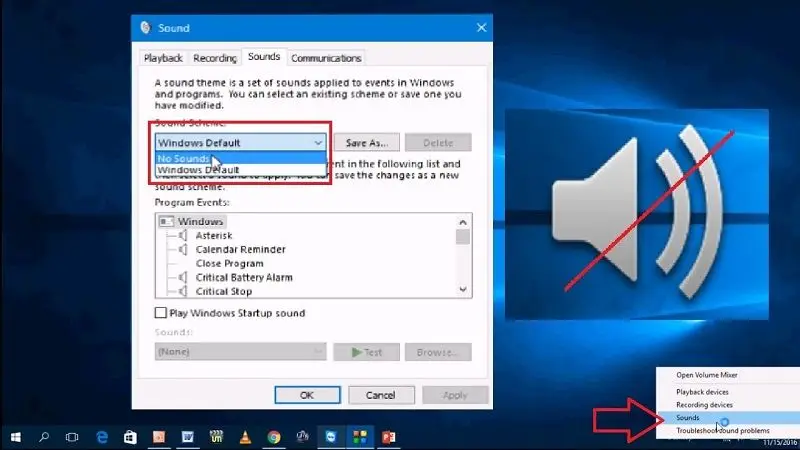Switch to the Communications tab

click(x=326, y=58)
